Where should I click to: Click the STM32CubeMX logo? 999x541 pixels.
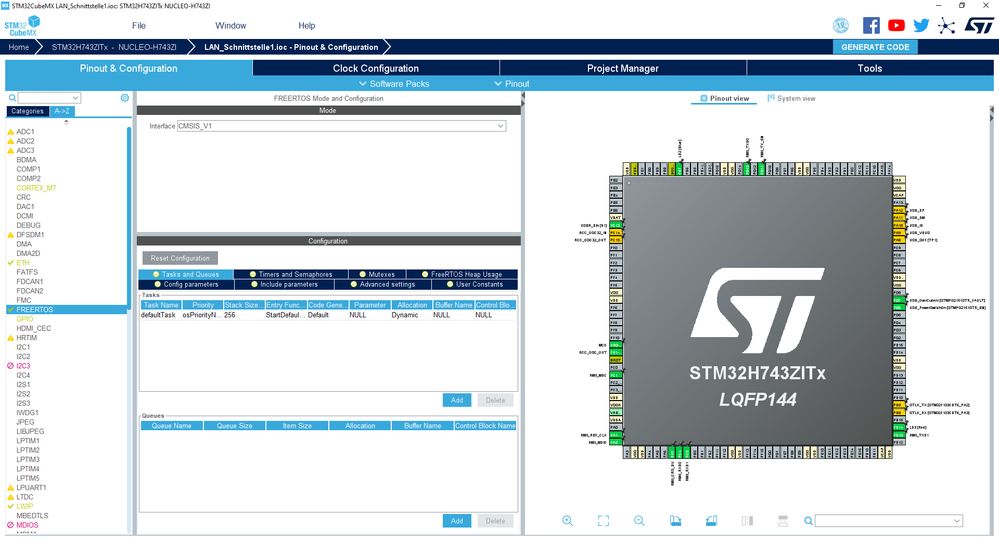click(x=22, y=26)
